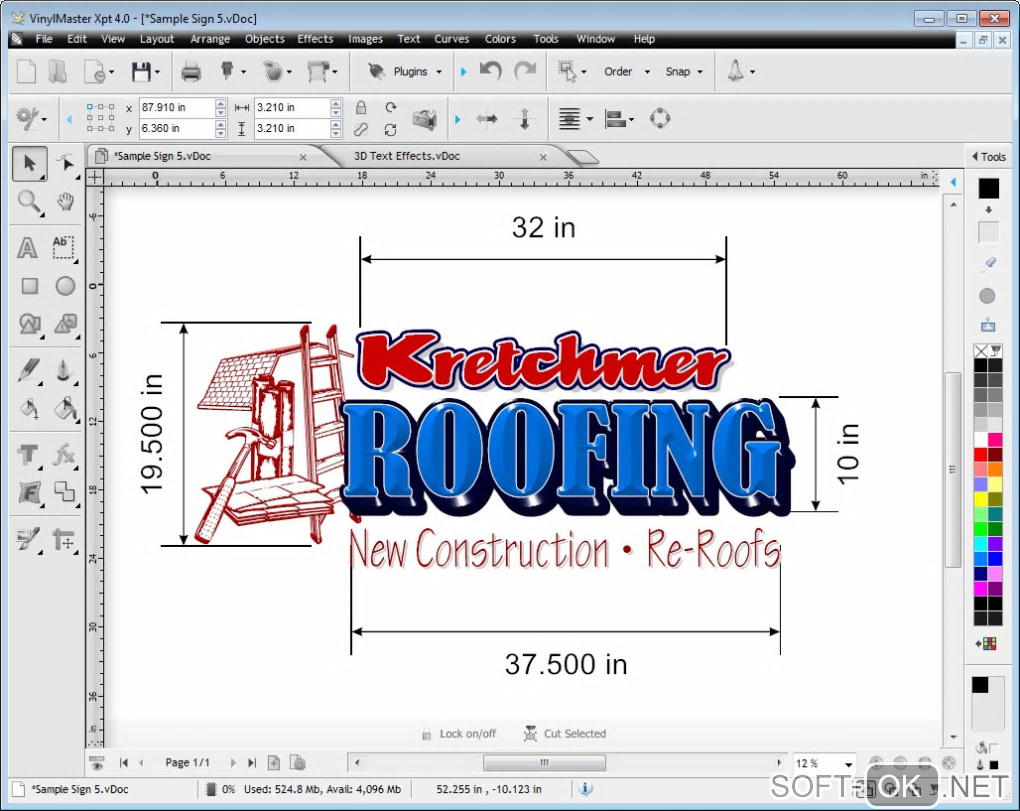Toggle the chain link size option
Image resolution: width=1020 pixels, height=811 pixels.
(x=361, y=129)
